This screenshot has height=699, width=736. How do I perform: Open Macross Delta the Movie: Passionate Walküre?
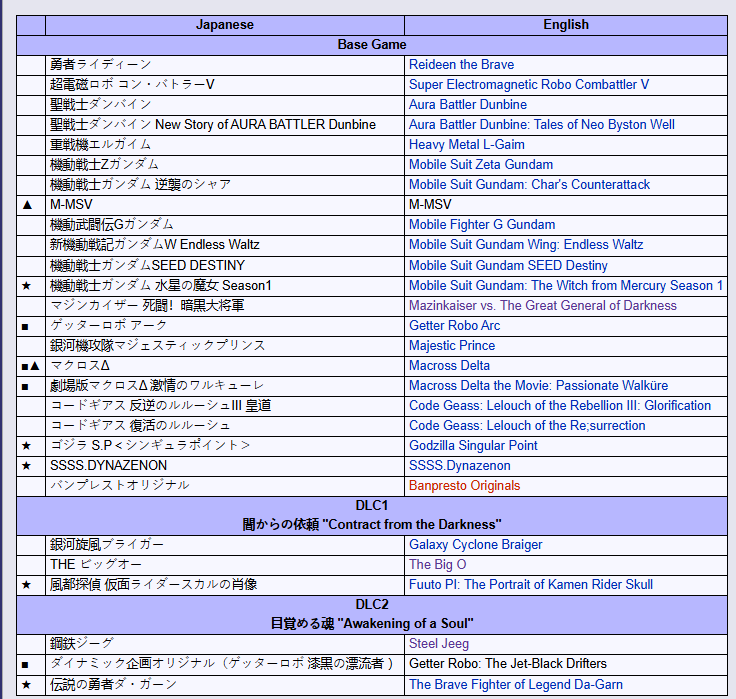coord(538,386)
